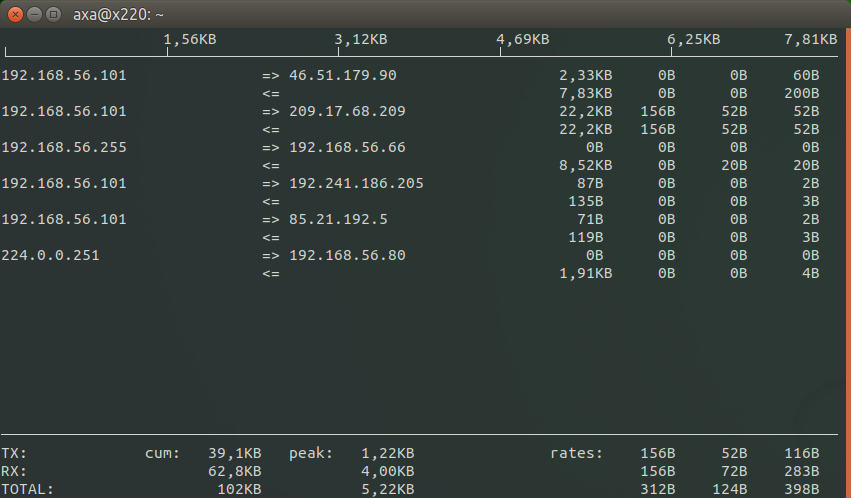Click source address 192.168.56.255
The width and height of the screenshot is (851, 498).
pyautogui.click(x=64, y=148)
